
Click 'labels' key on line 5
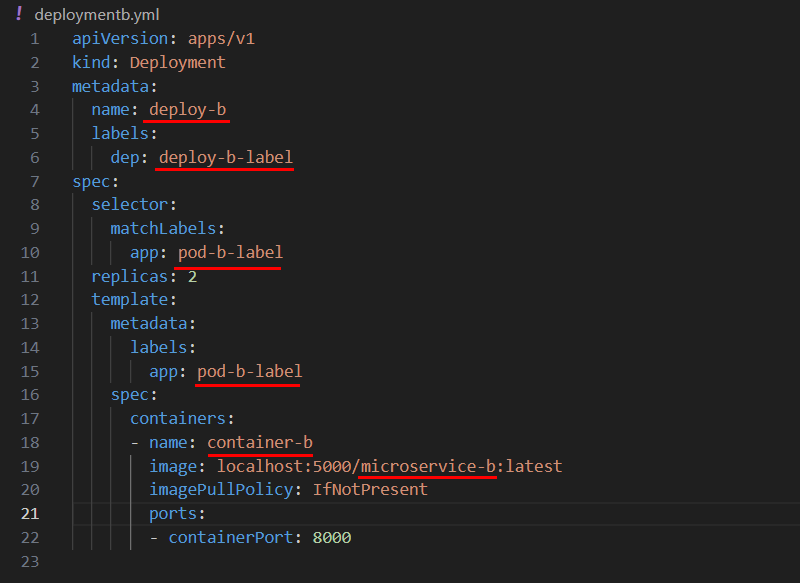click(120, 134)
